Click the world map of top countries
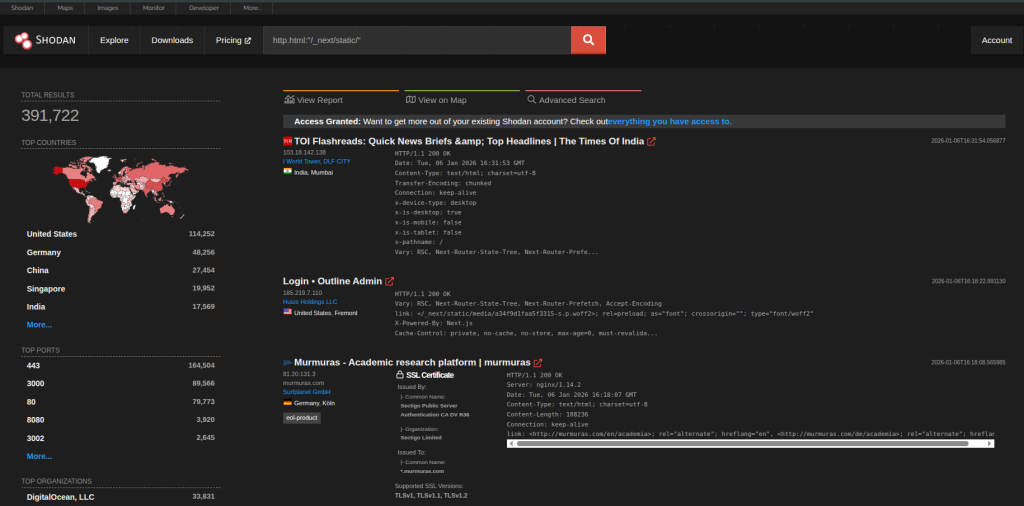1024x506 pixels. click(x=120, y=187)
